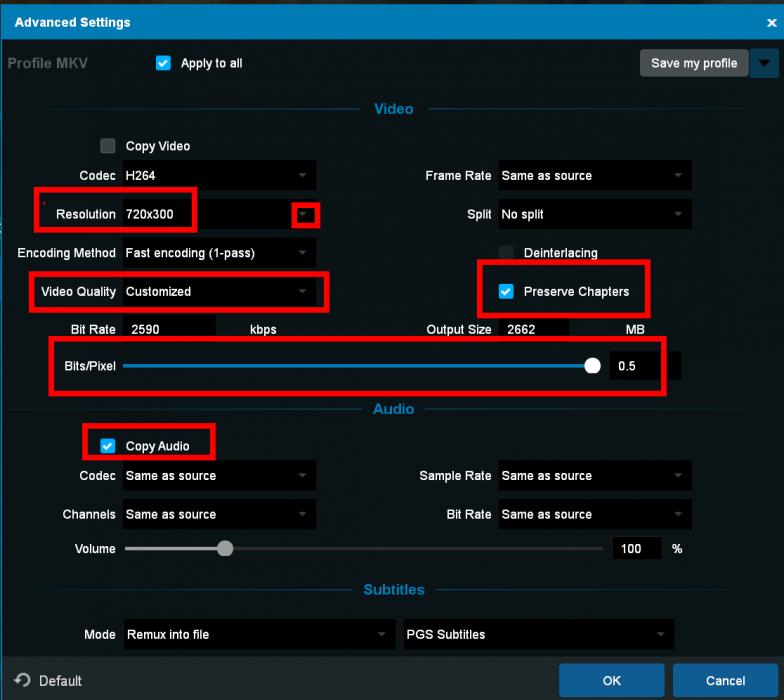Viewport: 784px width, 700px height.
Task: Uncheck the Preserve Chapters checkbox
Action: point(506,292)
